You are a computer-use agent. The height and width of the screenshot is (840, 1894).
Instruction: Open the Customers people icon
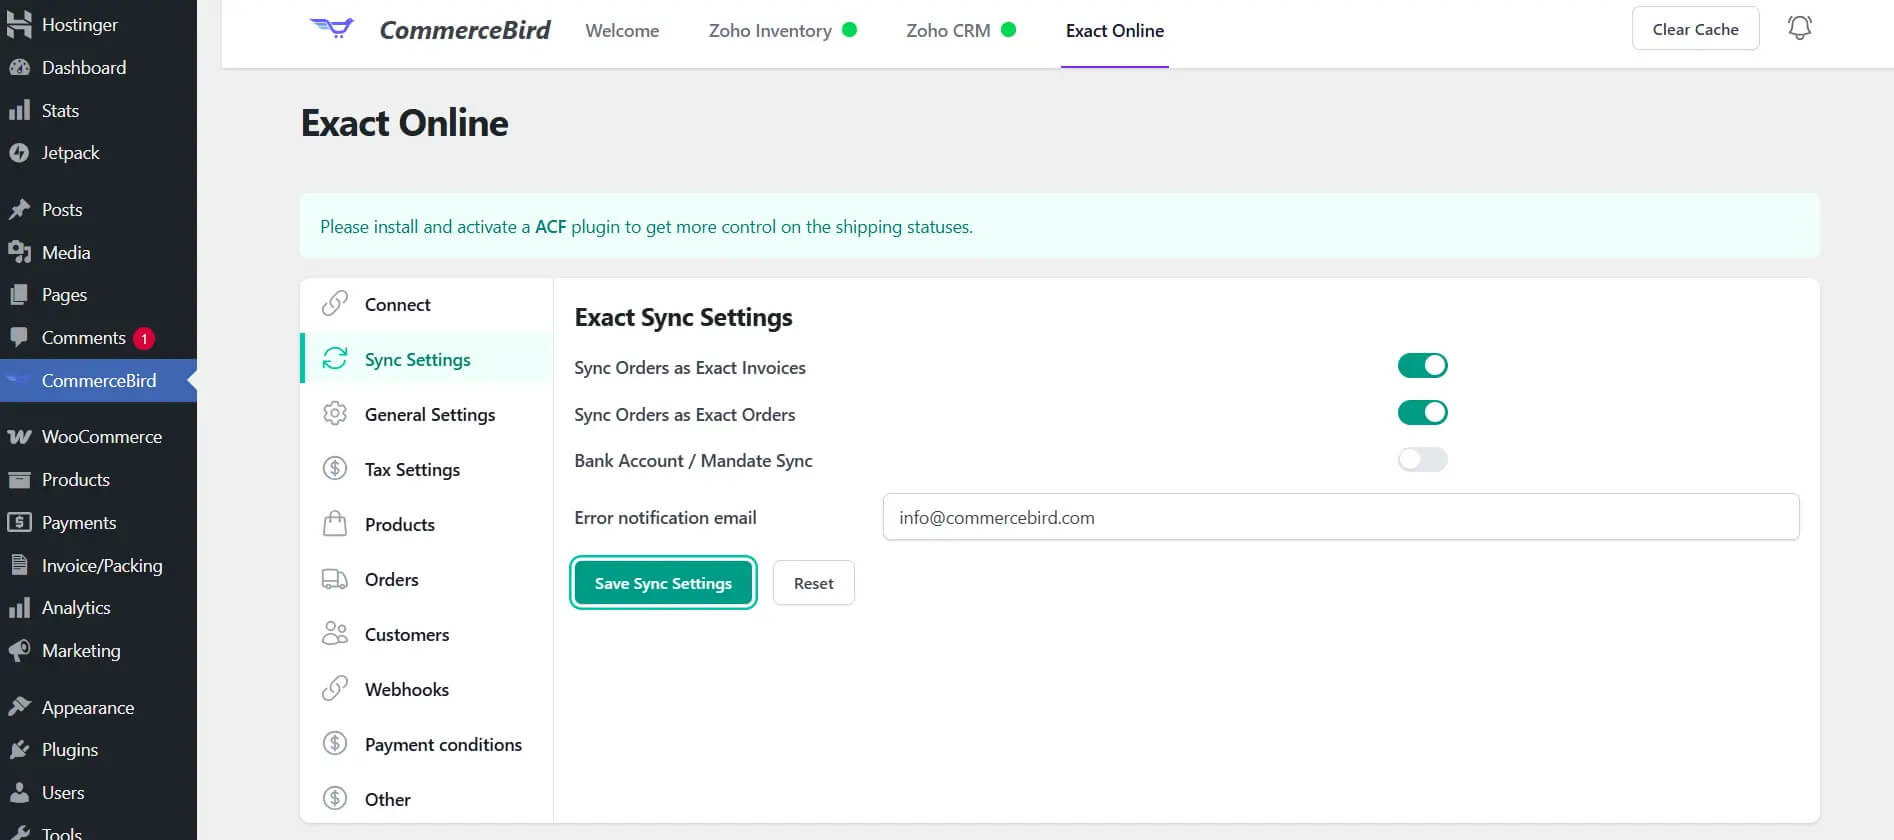(x=335, y=634)
